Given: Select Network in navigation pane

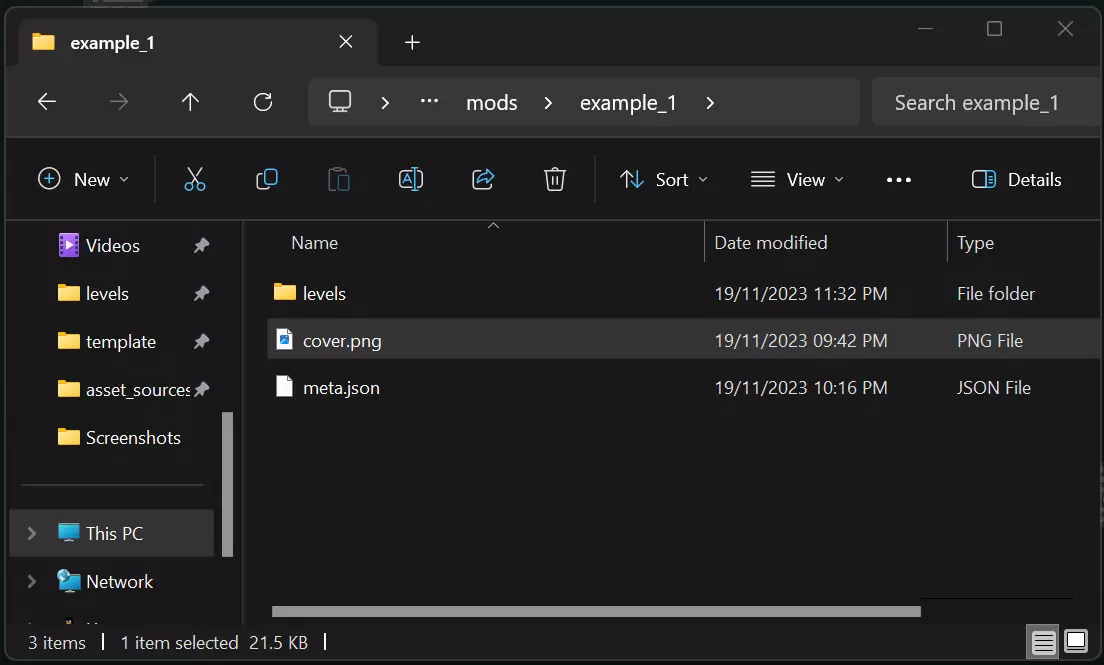Looking at the screenshot, I should coord(119,581).
